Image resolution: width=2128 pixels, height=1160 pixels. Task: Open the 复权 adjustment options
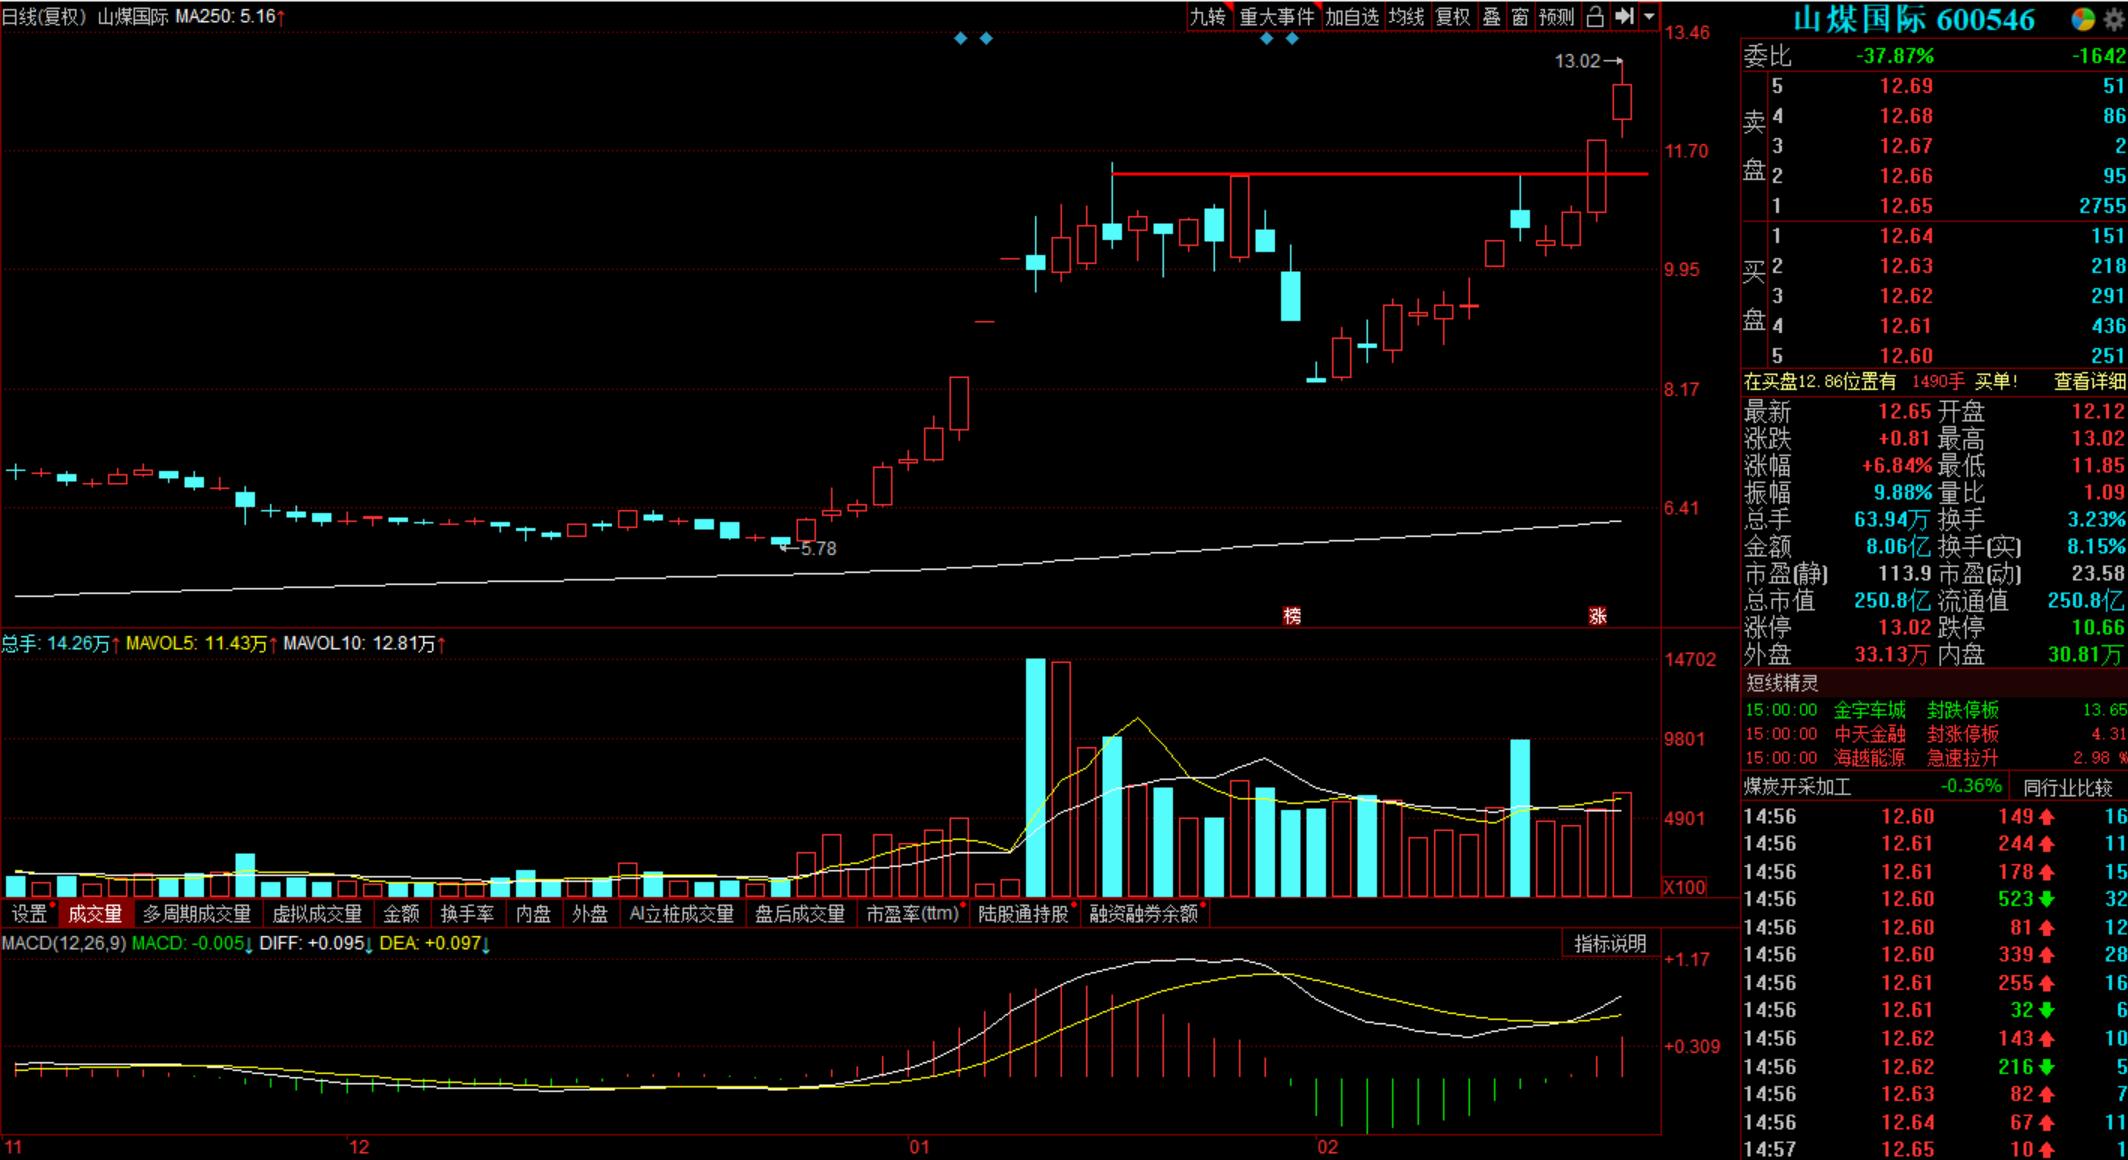coord(1453,17)
